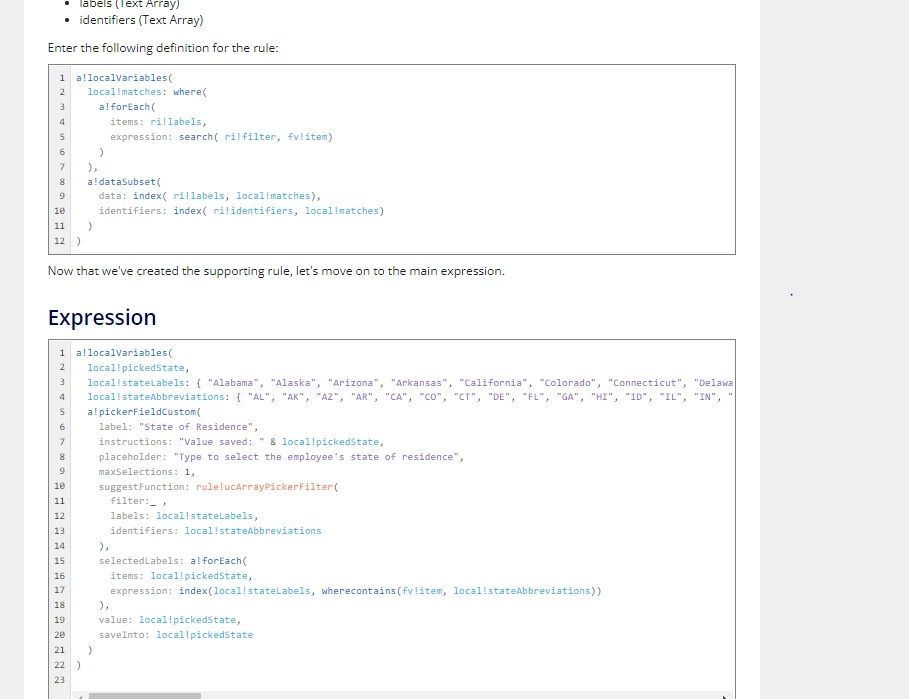Click 'expression: search( ri!filter, fv!item)' line
The height and width of the screenshot is (699, 909).
coord(221,137)
